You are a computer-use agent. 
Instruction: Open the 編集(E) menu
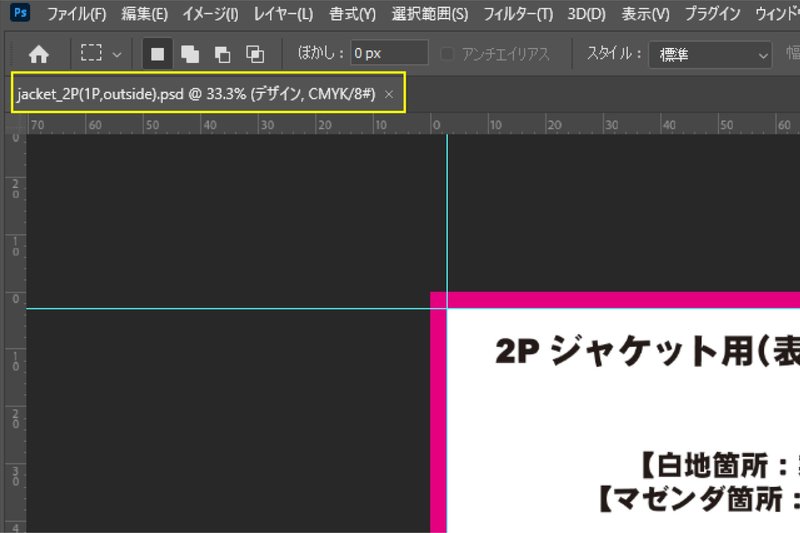point(144,14)
